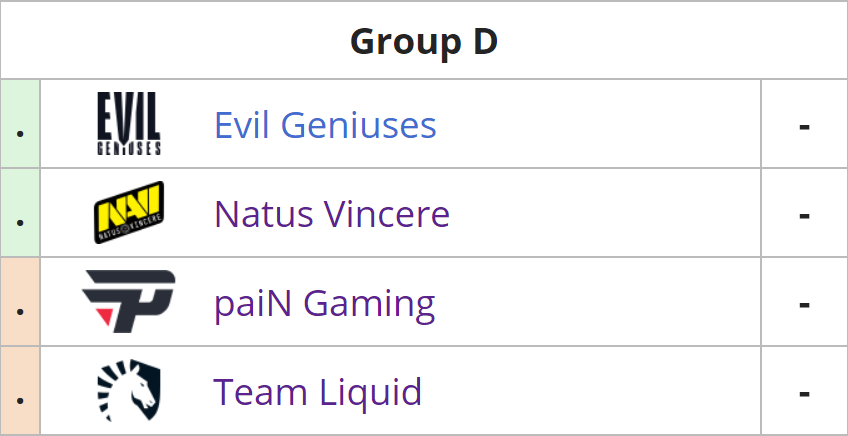This screenshot has width=848, height=436.
Task: Click the dash score for paiN Gaming
Action: pyautogui.click(x=804, y=305)
